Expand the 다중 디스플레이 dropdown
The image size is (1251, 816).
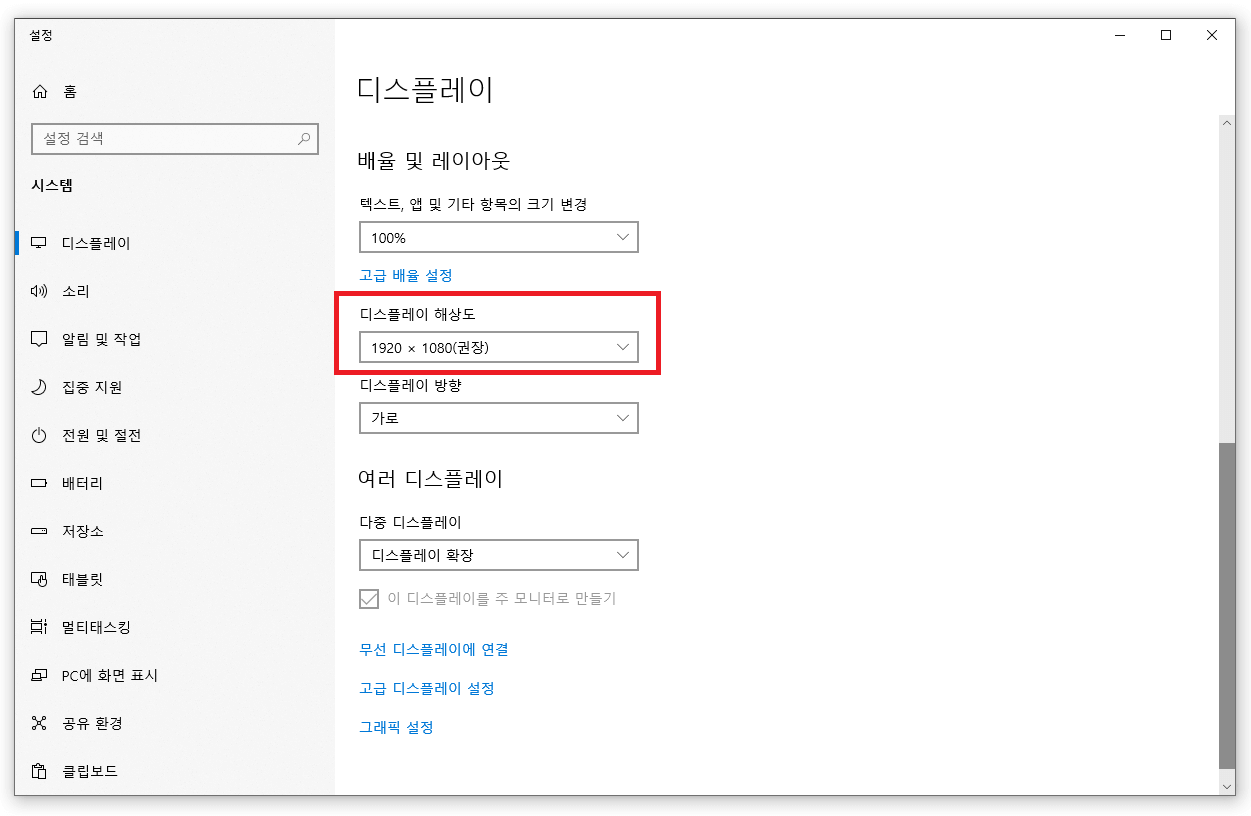coord(498,555)
